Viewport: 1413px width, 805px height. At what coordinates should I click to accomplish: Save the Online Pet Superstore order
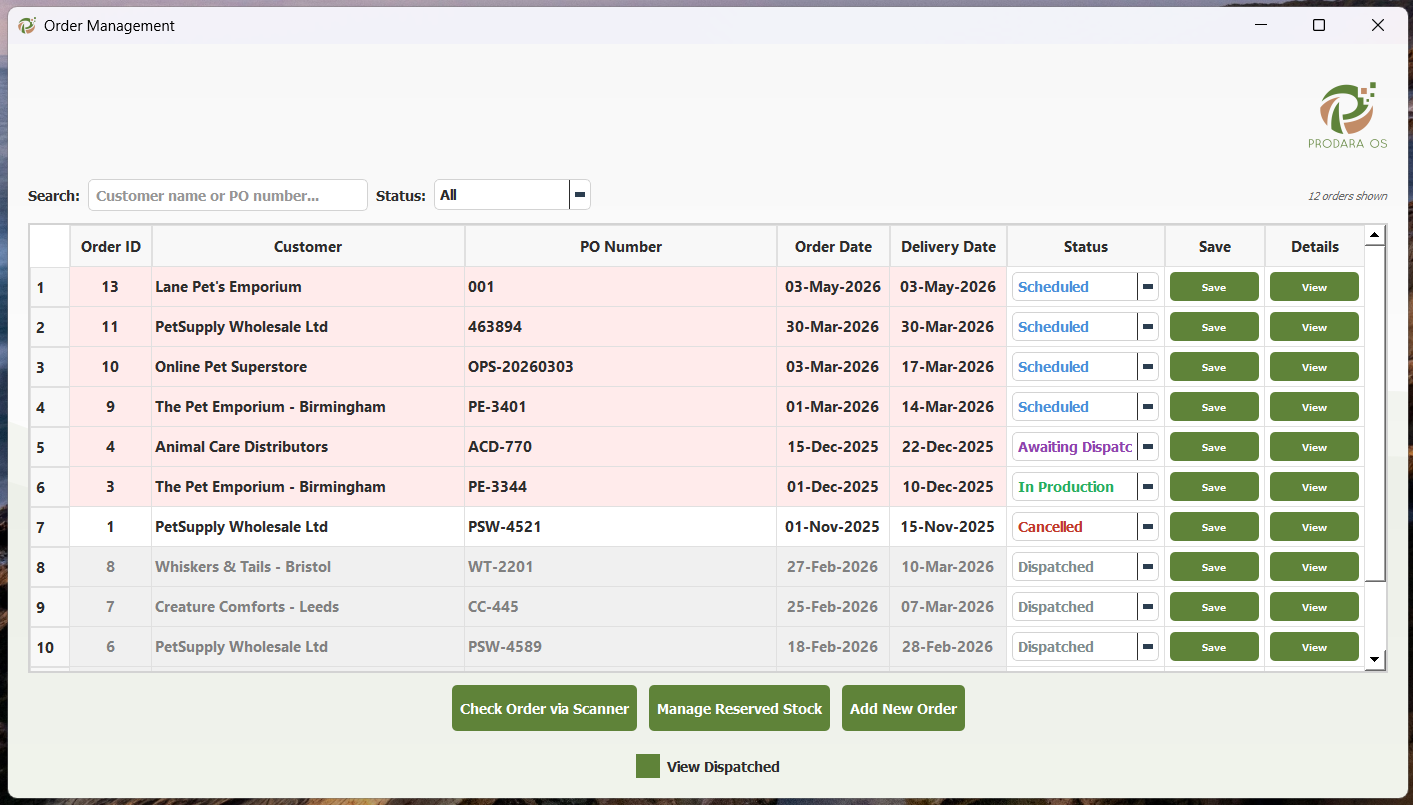pos(1214,367)
